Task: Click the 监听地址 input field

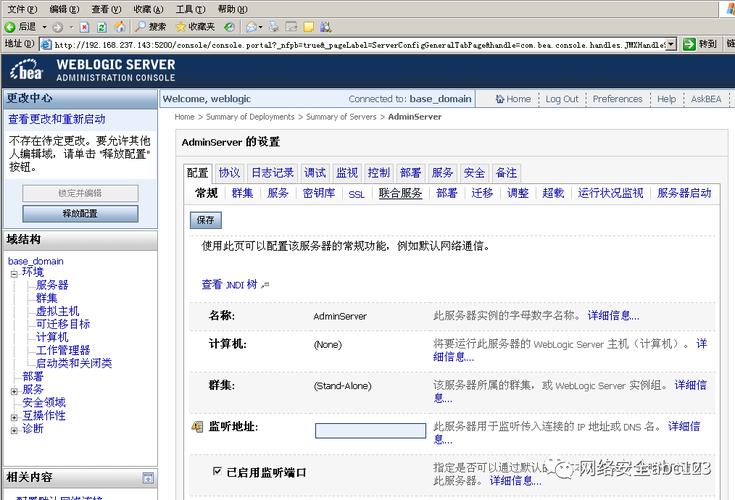Action: 370,431
